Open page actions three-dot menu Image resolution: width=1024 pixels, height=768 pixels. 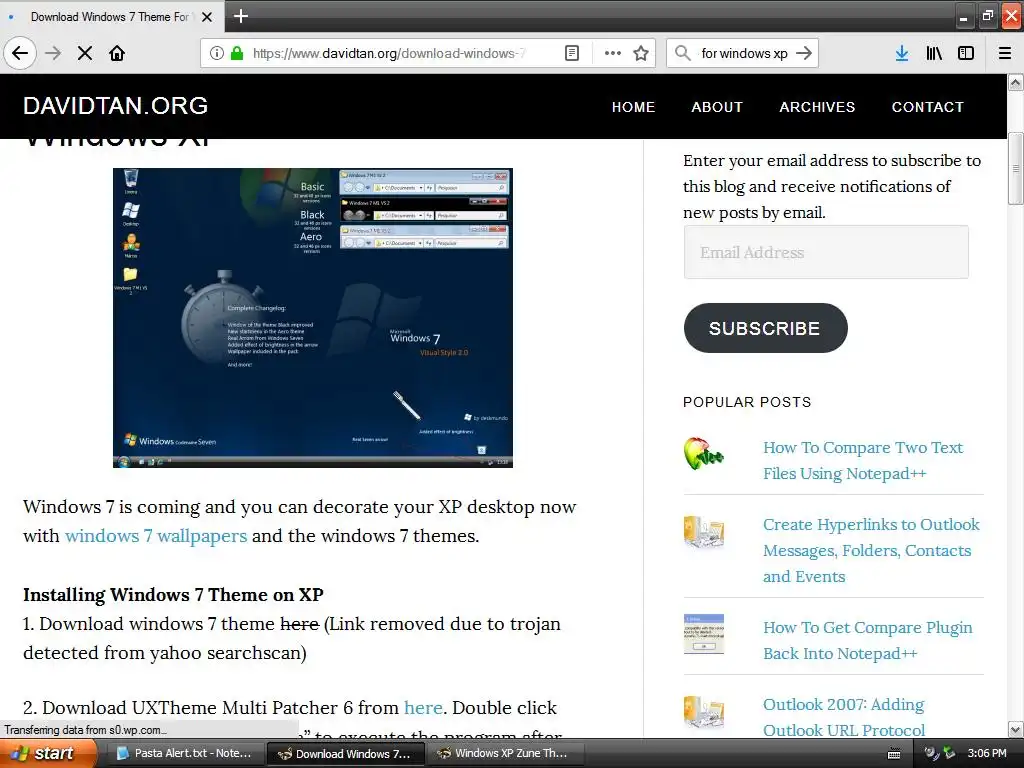pyautogui.click(x=613, y=53)
